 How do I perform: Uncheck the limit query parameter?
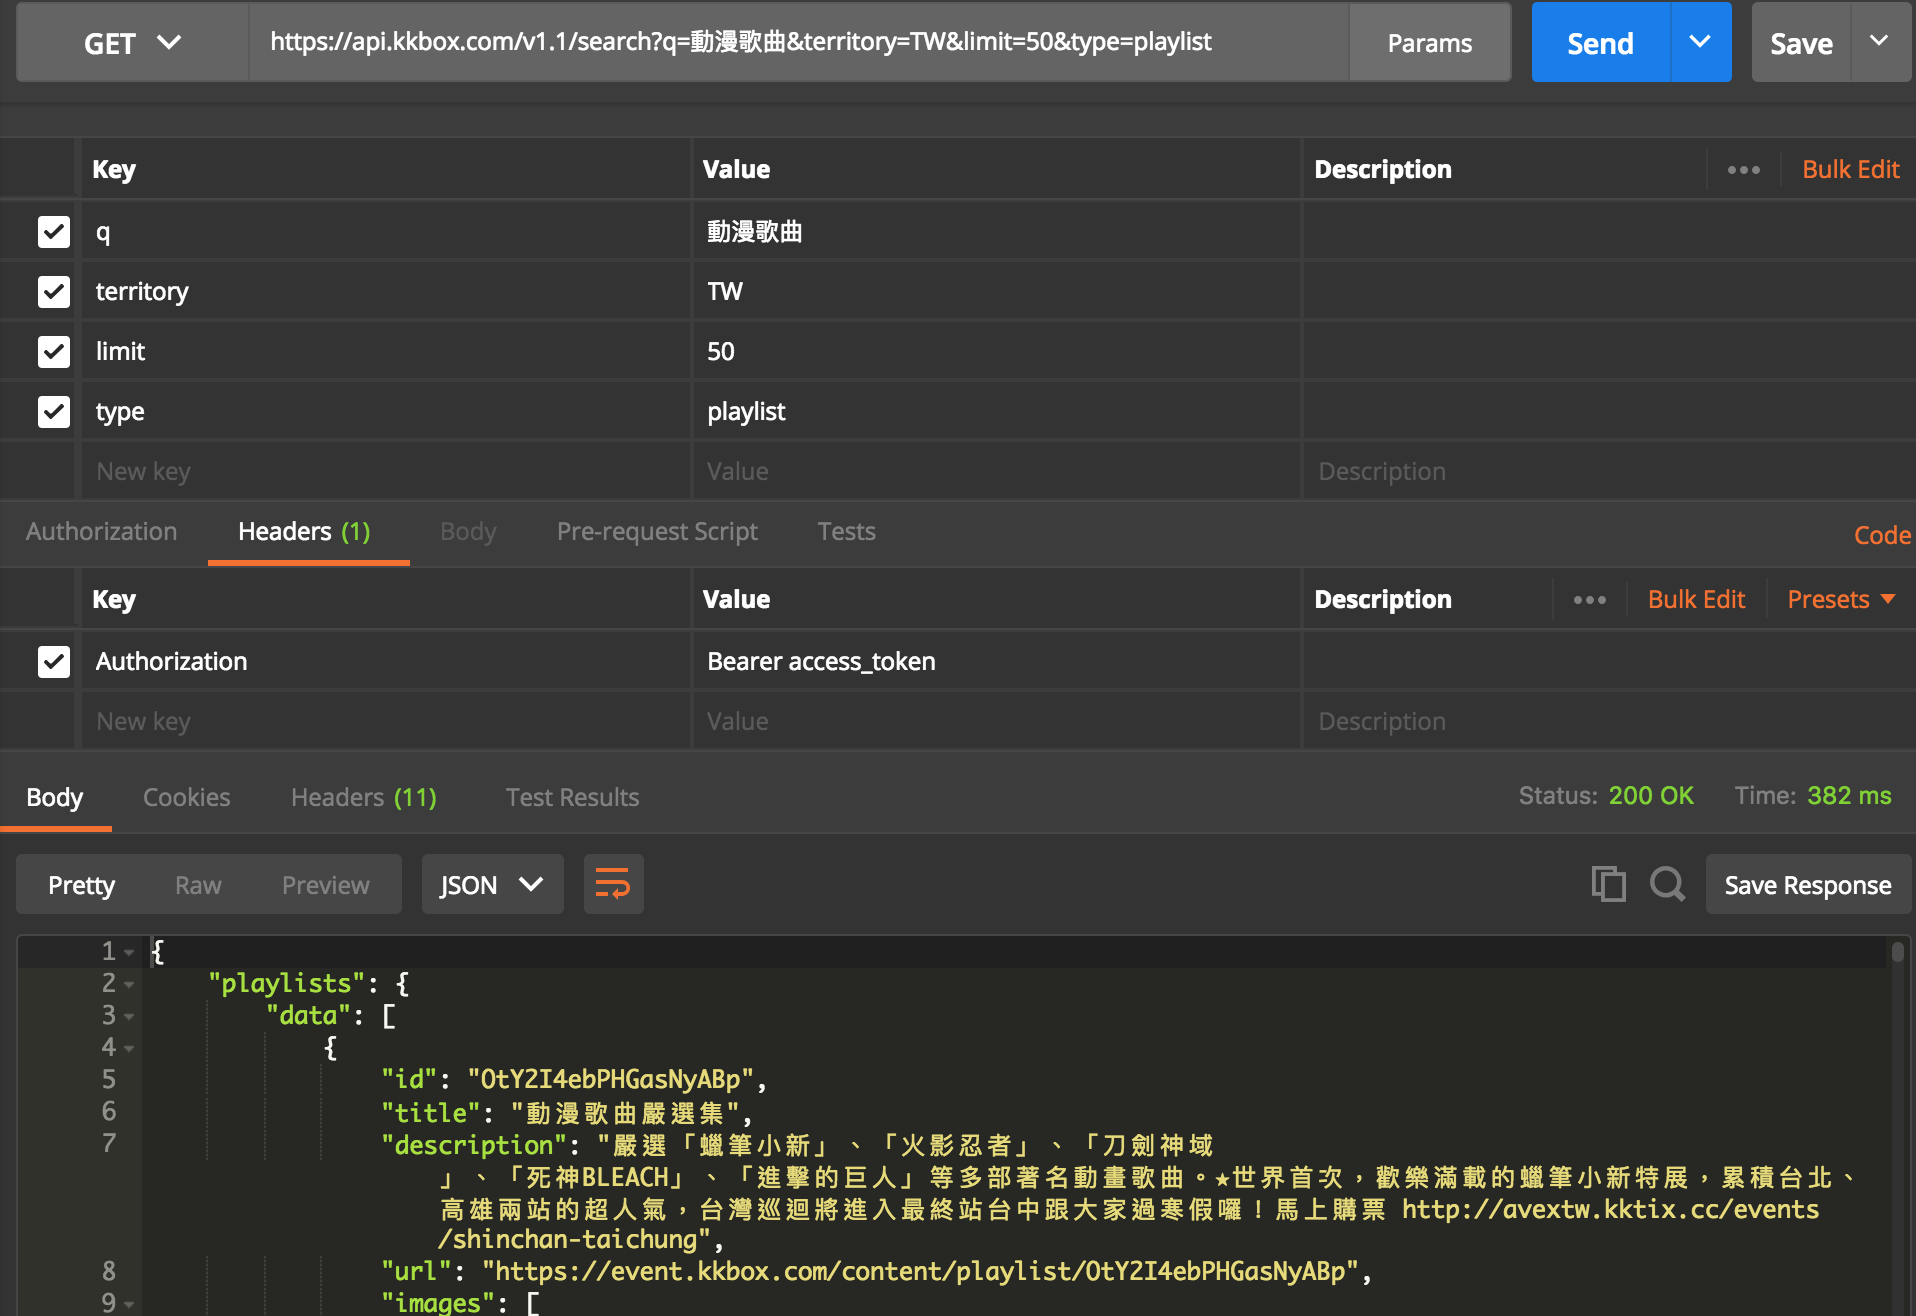54,352
